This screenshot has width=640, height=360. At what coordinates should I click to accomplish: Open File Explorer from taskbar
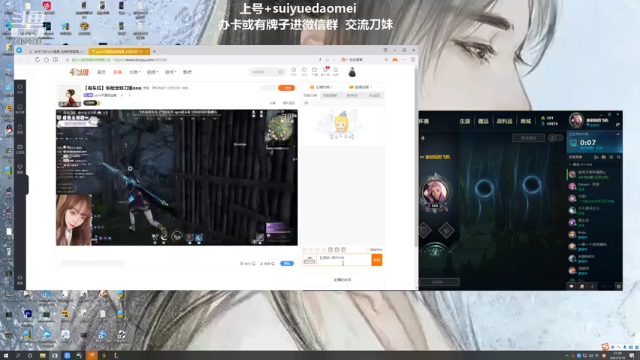pos(42,356)
